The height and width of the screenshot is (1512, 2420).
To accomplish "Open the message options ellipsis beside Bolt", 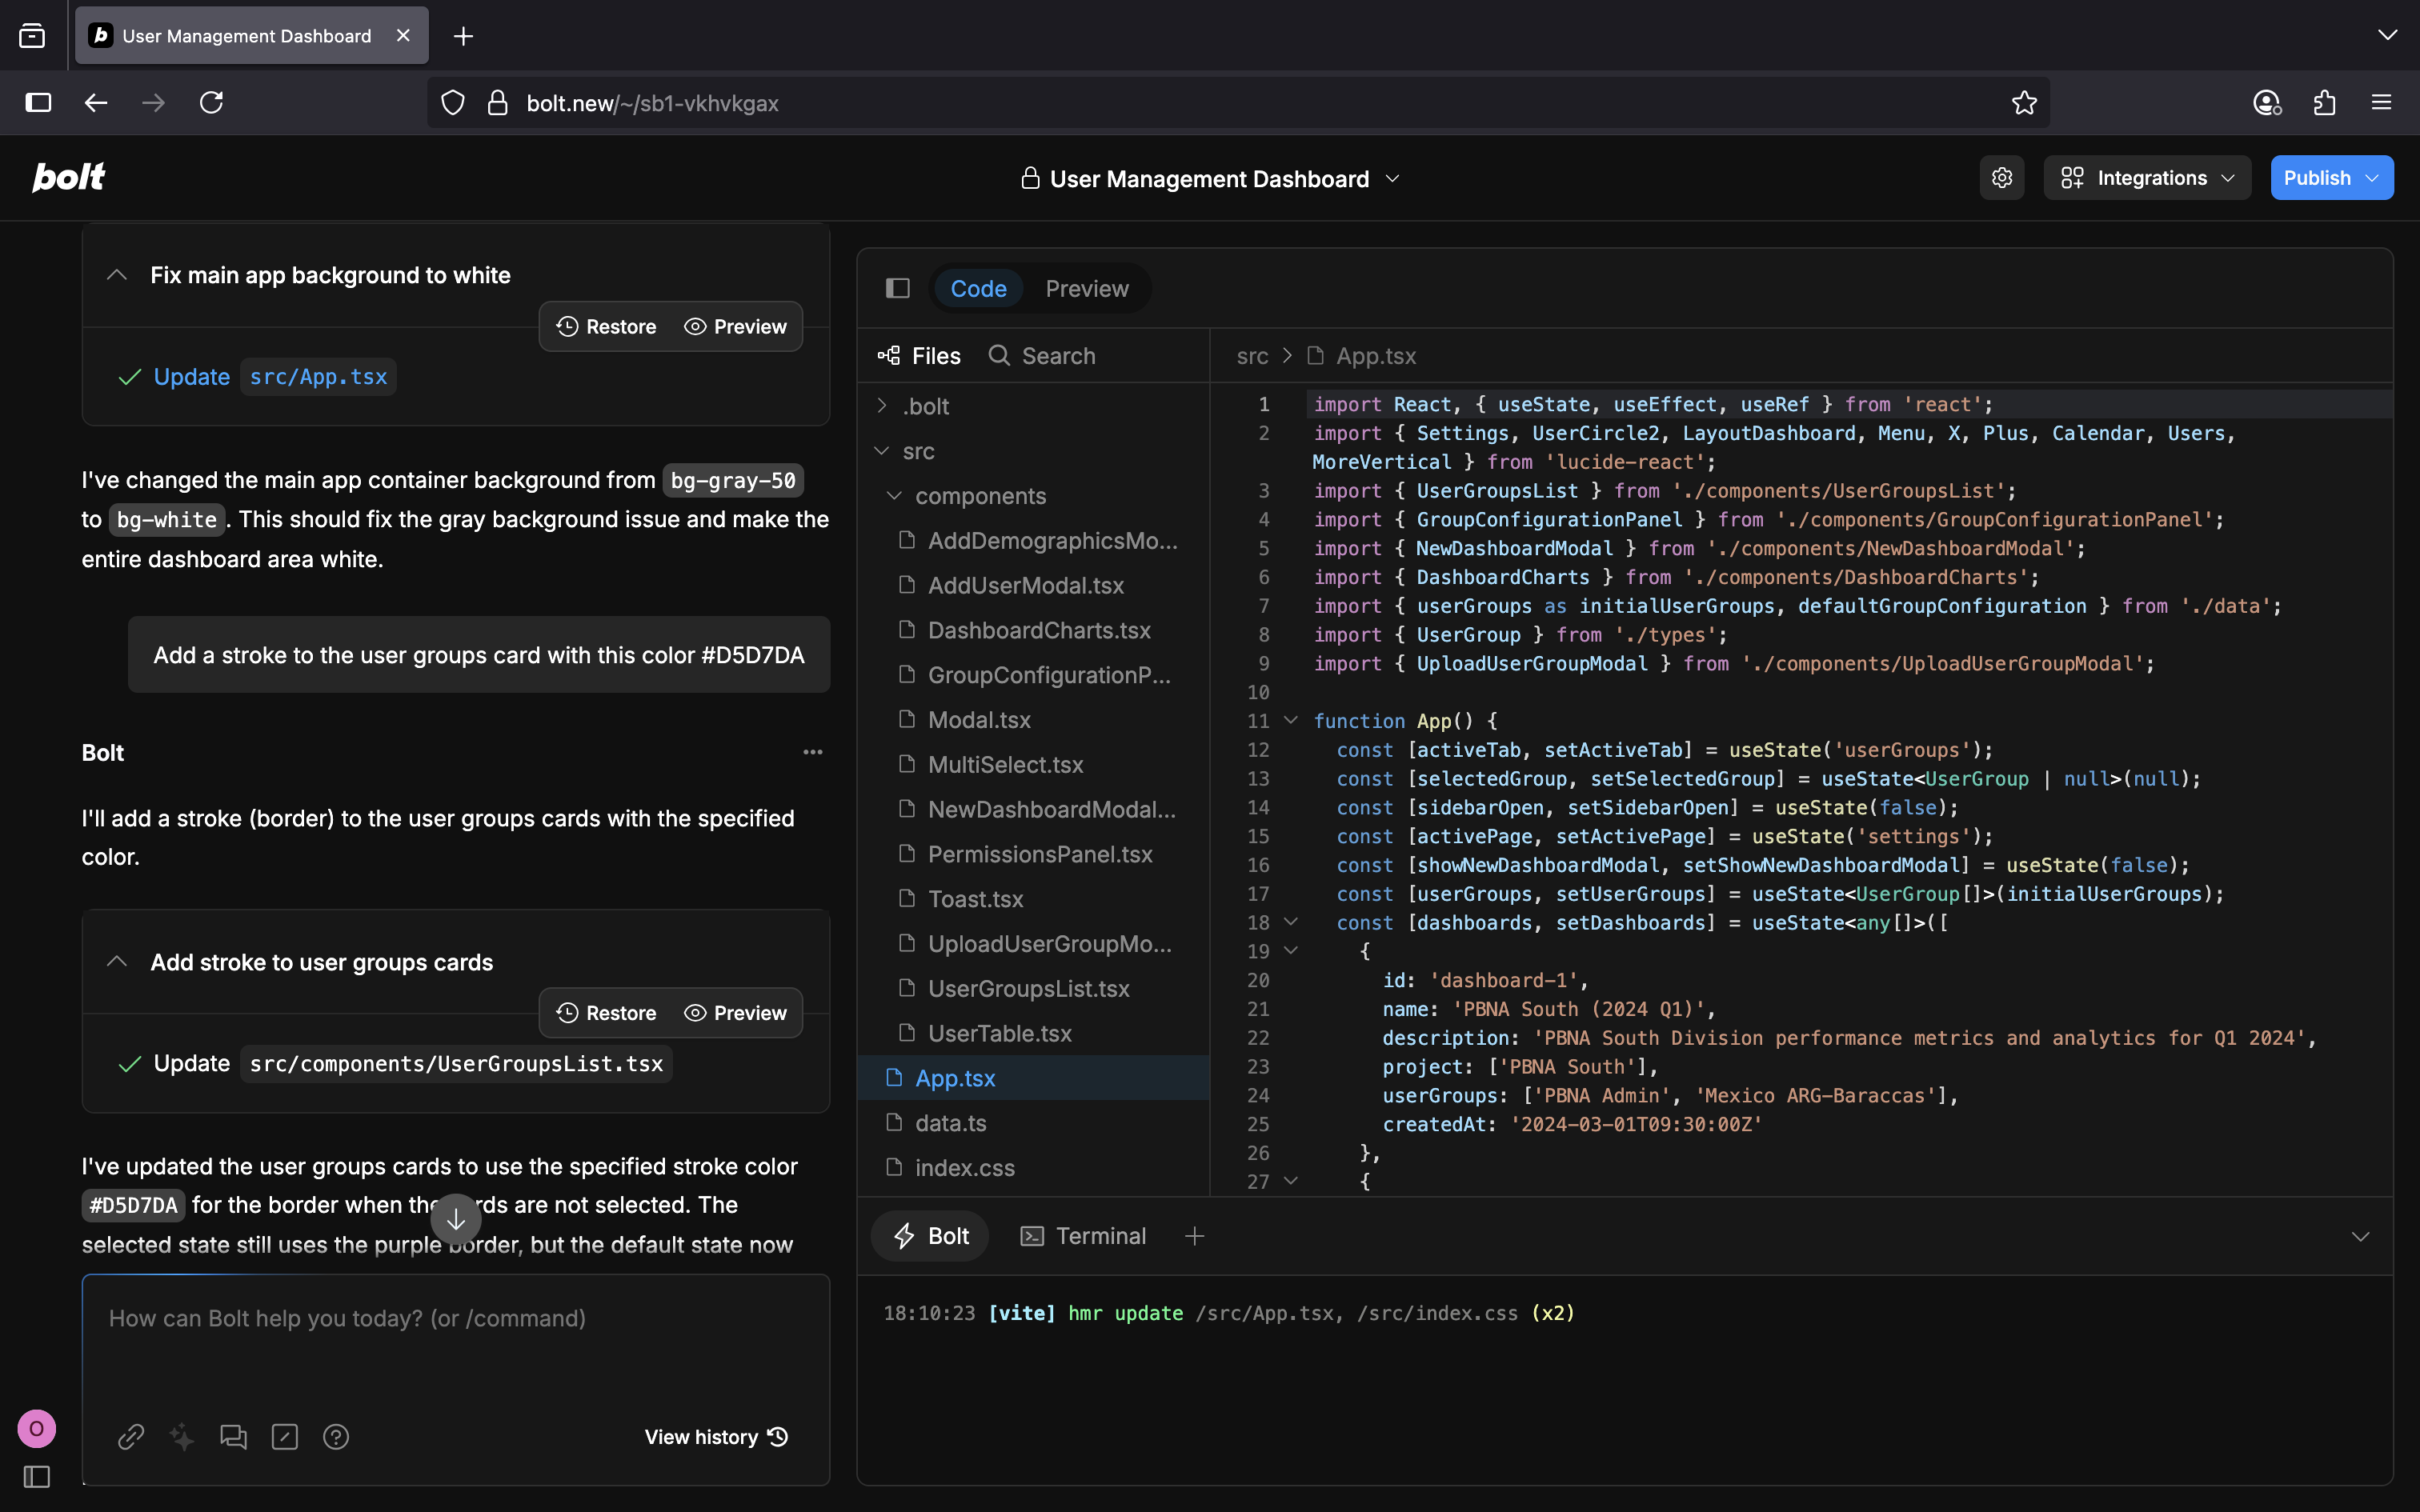I will pos(813,752).
